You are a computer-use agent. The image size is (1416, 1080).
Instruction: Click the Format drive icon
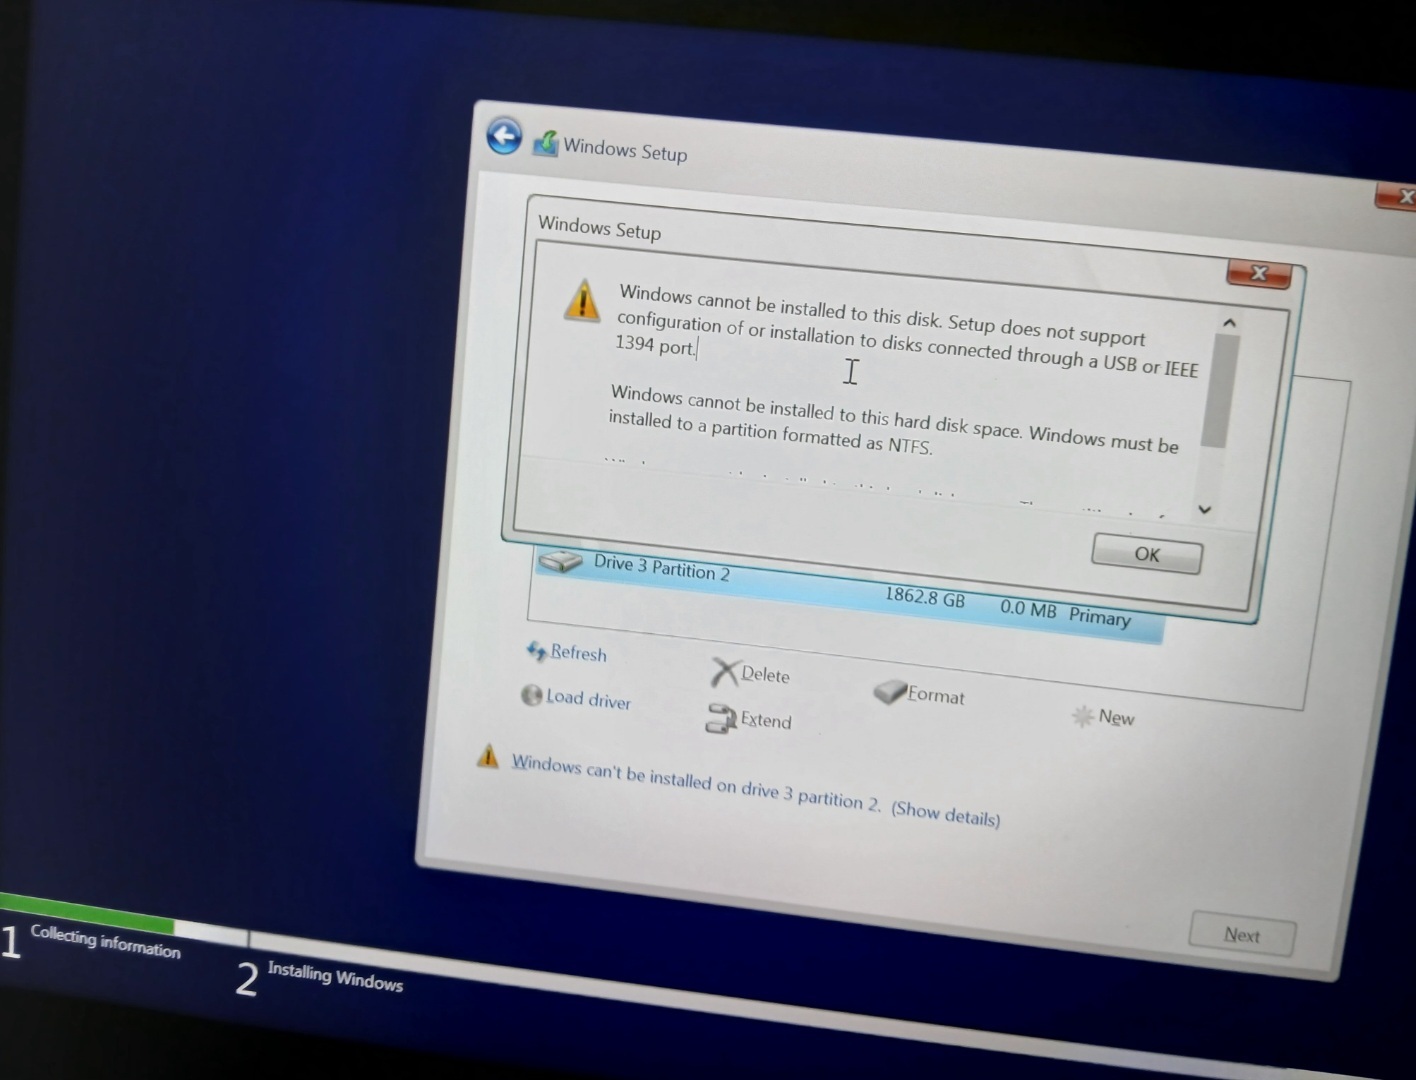[889, 692]
